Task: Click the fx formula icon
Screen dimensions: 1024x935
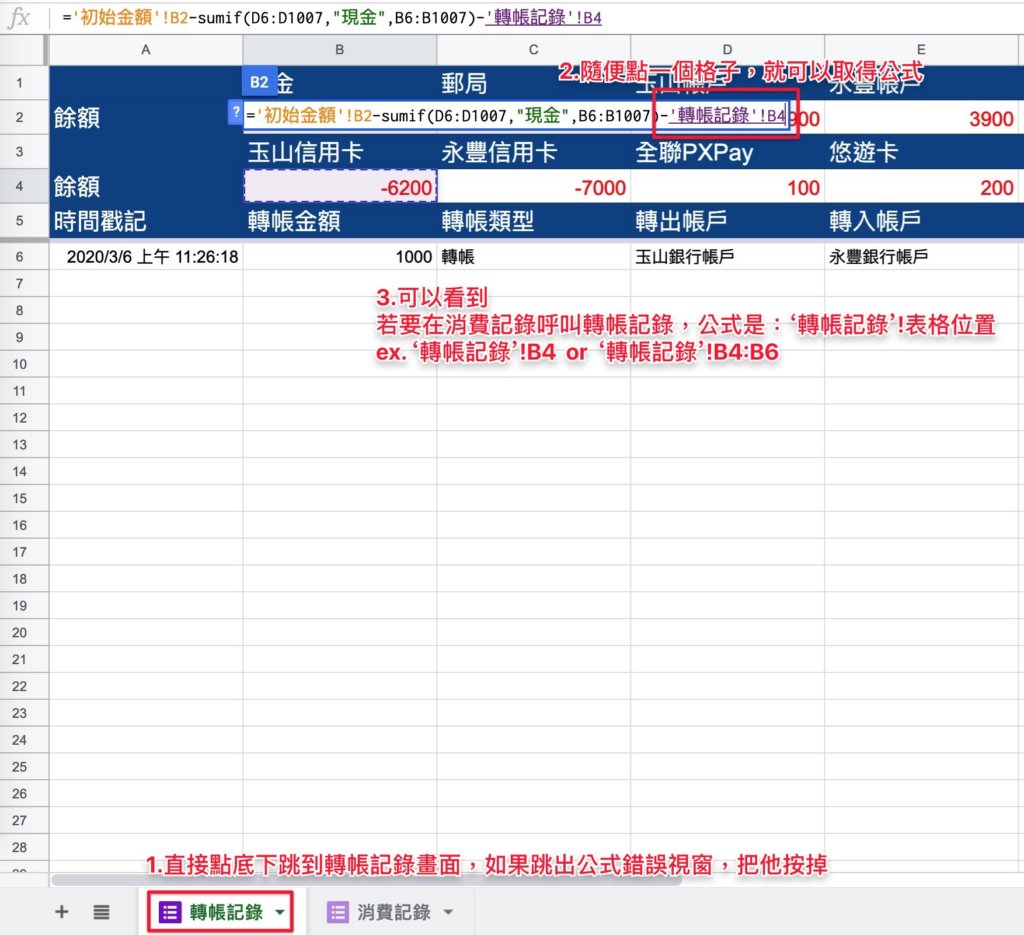Action: [19, 18]
